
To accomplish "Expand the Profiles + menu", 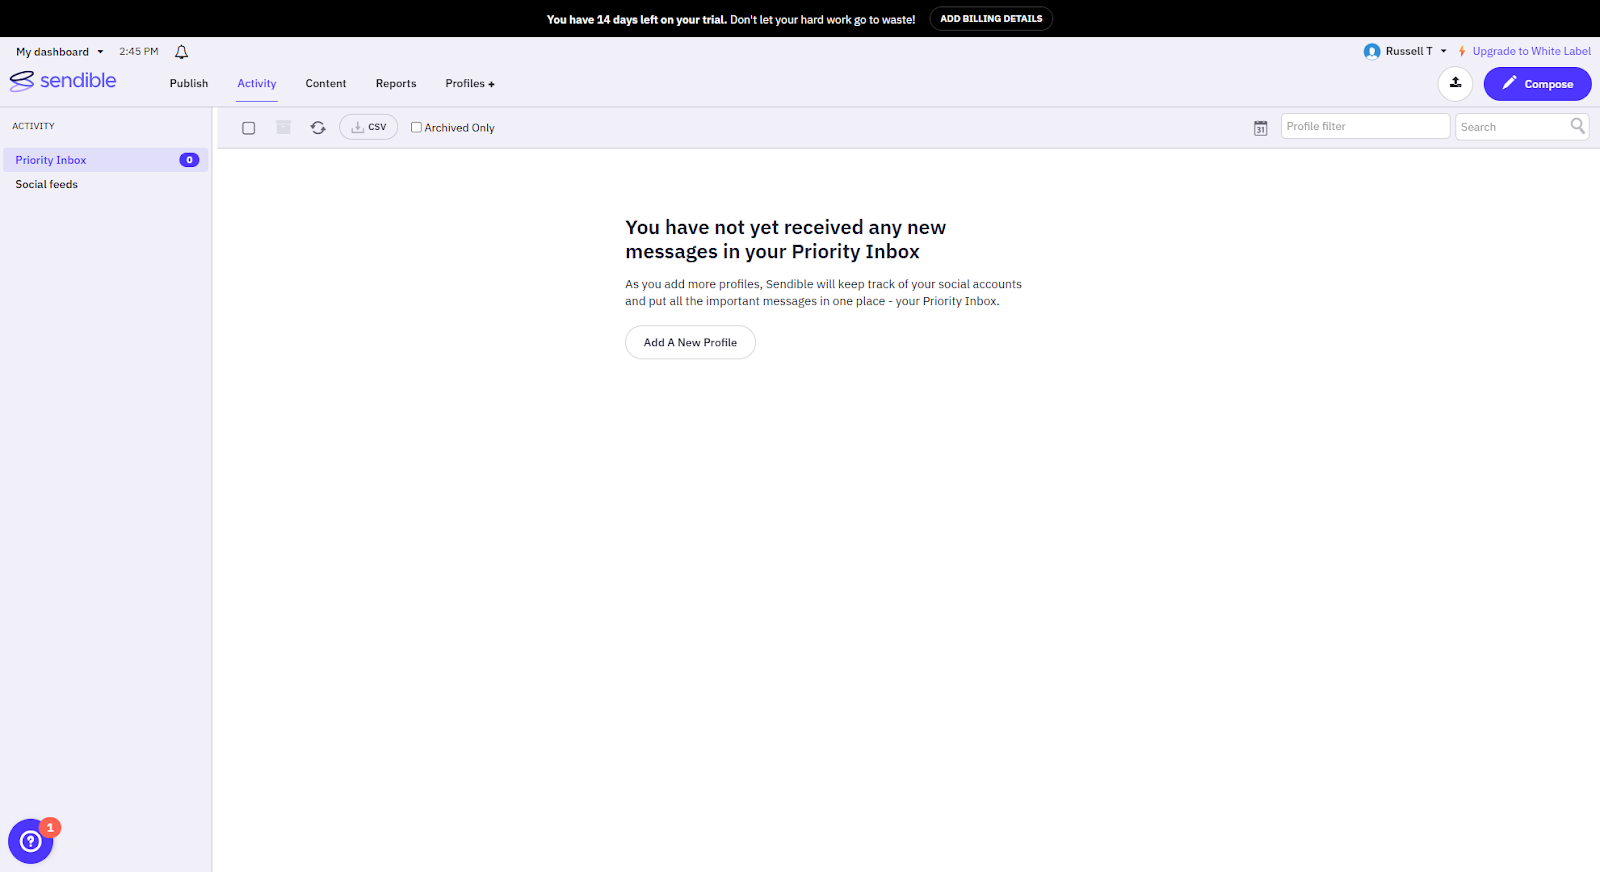I will pyautogui.click(x=470, y=84).
